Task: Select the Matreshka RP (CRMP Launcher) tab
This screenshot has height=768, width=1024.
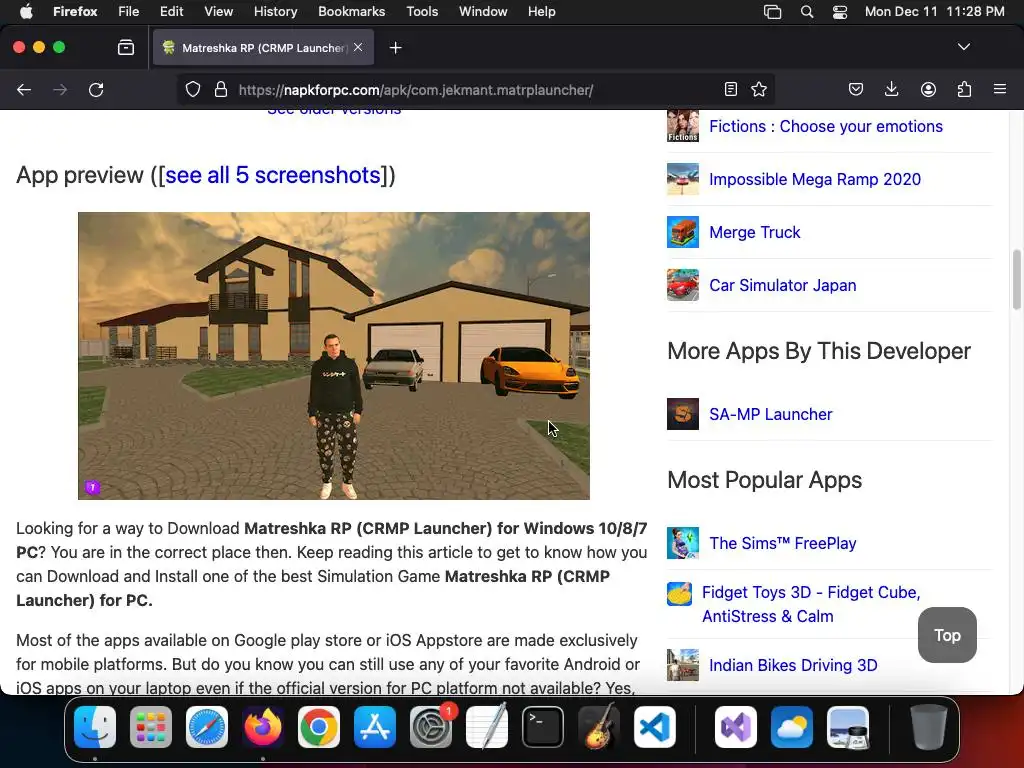Action: pyautogui.click(x=263, y=48)
